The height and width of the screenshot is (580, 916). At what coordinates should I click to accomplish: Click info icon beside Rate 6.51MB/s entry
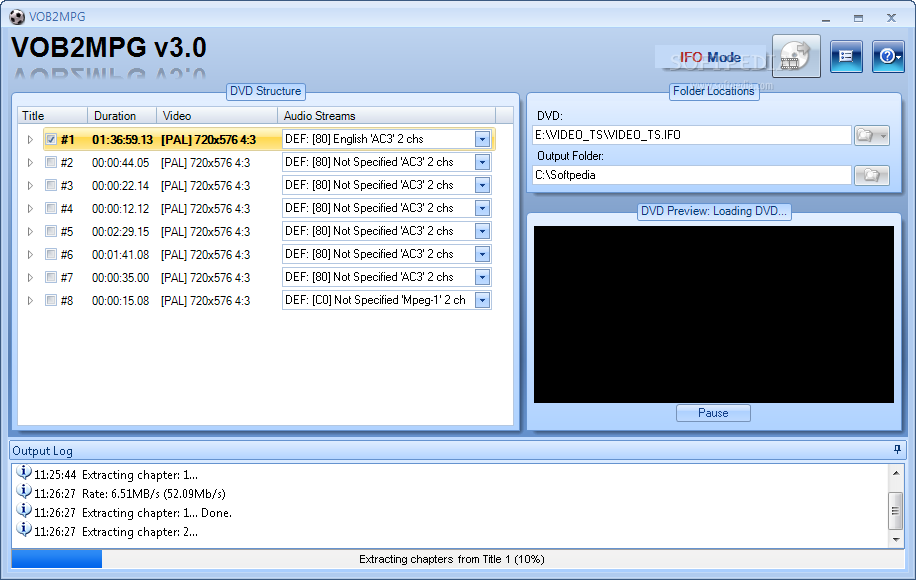coord(23,491)
